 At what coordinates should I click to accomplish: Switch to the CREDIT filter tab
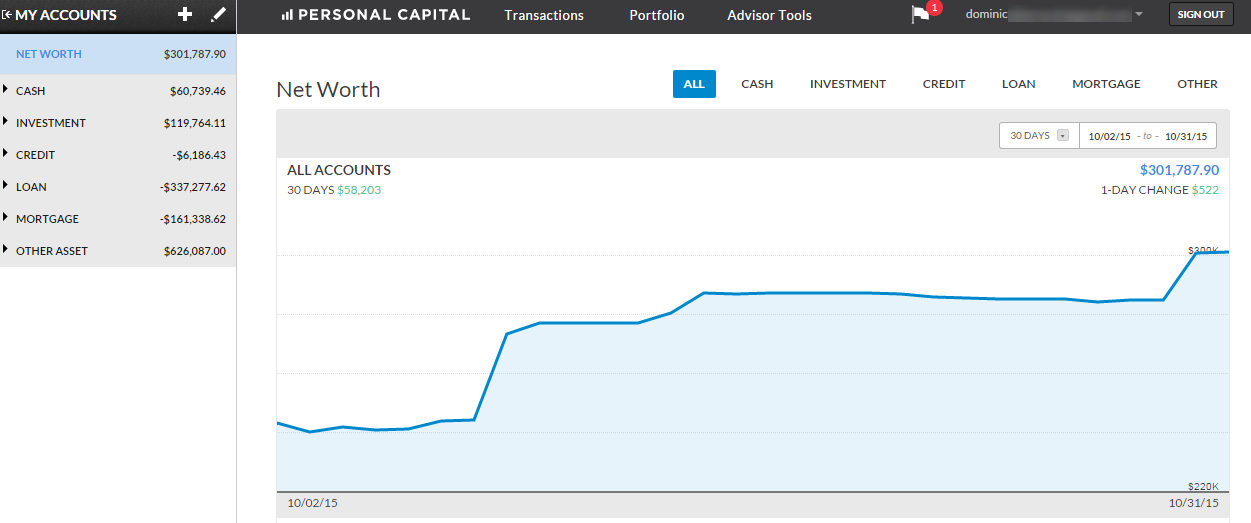click(944, 84)
